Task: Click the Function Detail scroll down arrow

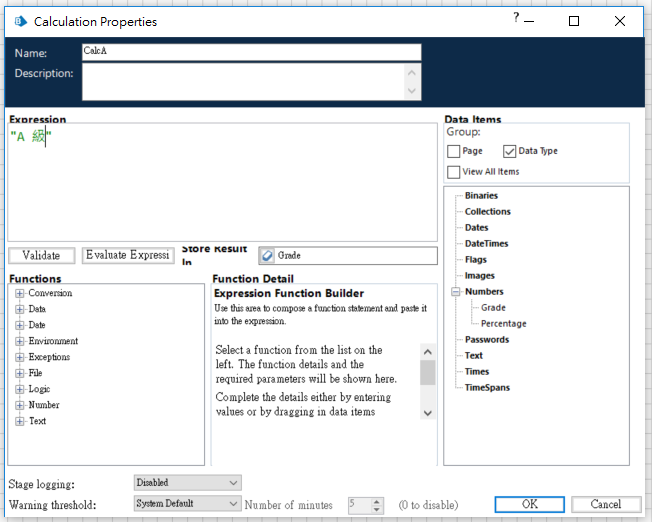Action: (x=427, y=413)
